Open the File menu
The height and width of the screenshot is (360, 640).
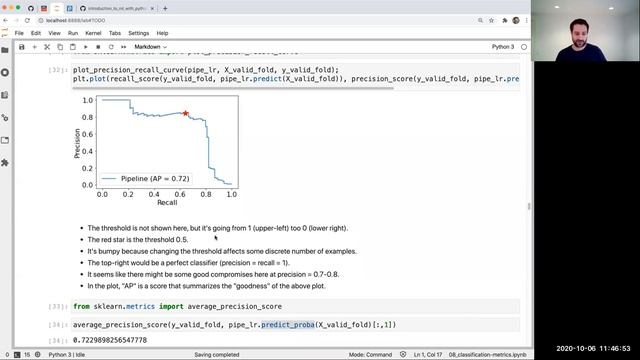pyautogui.click(x=19, y=33)
